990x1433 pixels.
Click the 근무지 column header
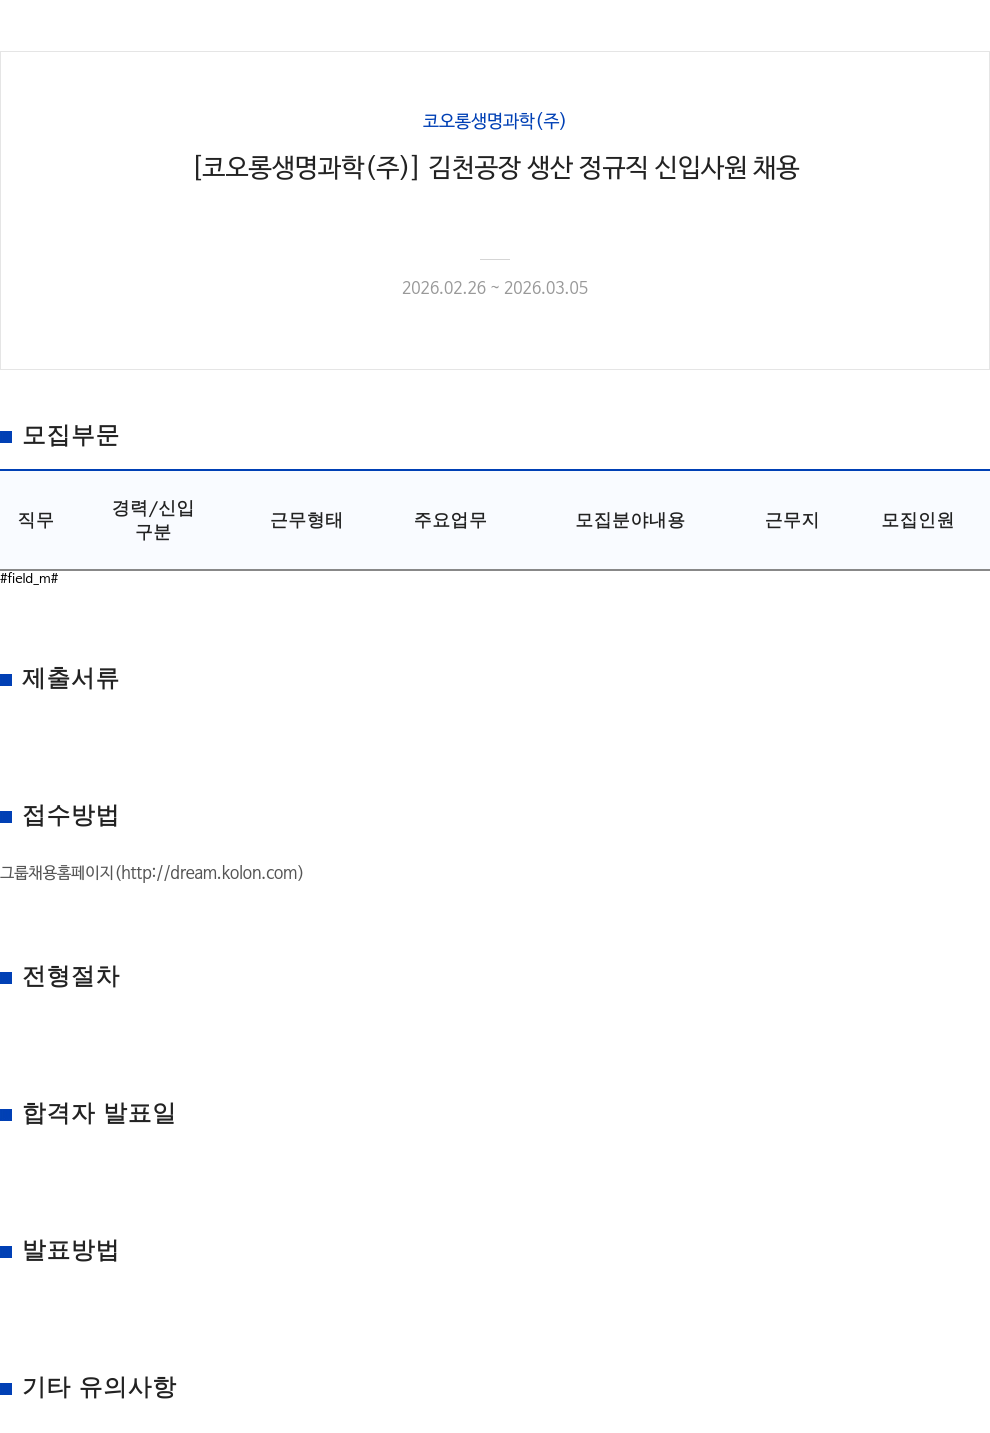tap(792, 520)
